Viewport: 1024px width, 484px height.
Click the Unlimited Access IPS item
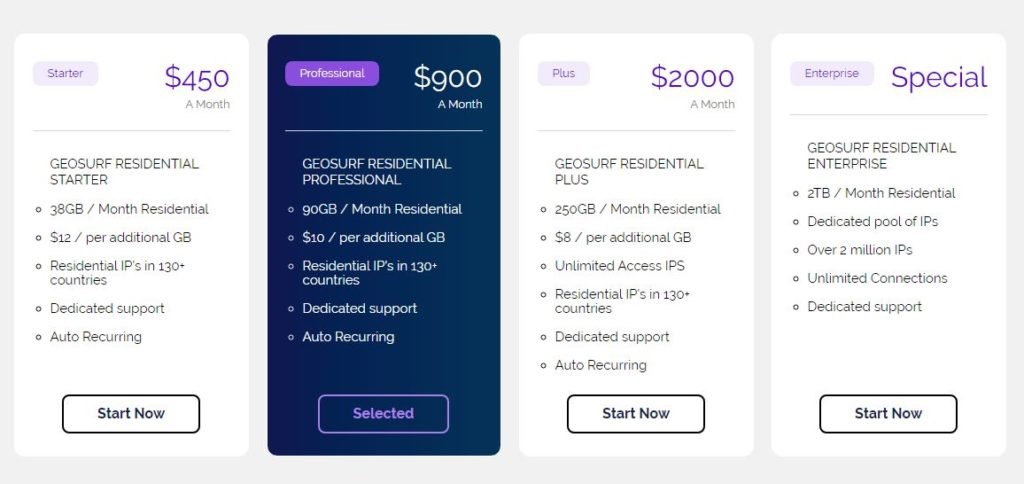point(620,266)
